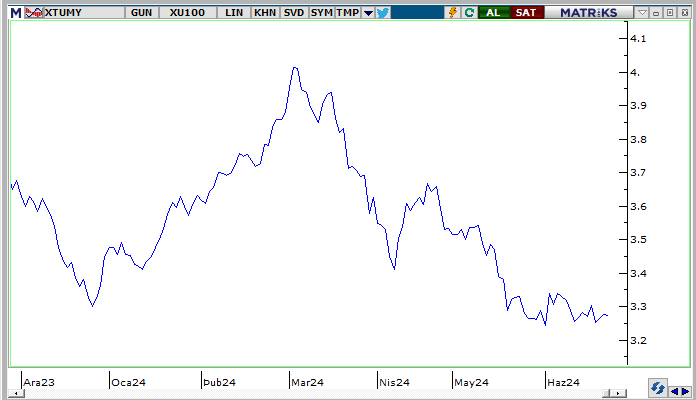The width and height of the screenshot is (696, 400).
Task: Click the horizontal scrollbar thumb
Action: [606, 393]
